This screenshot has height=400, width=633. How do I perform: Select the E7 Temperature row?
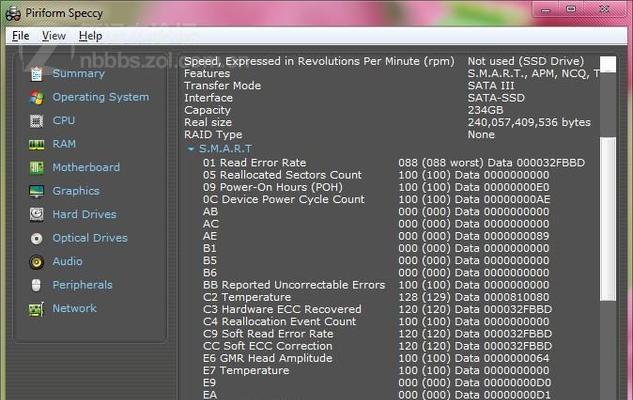(376, 370)
